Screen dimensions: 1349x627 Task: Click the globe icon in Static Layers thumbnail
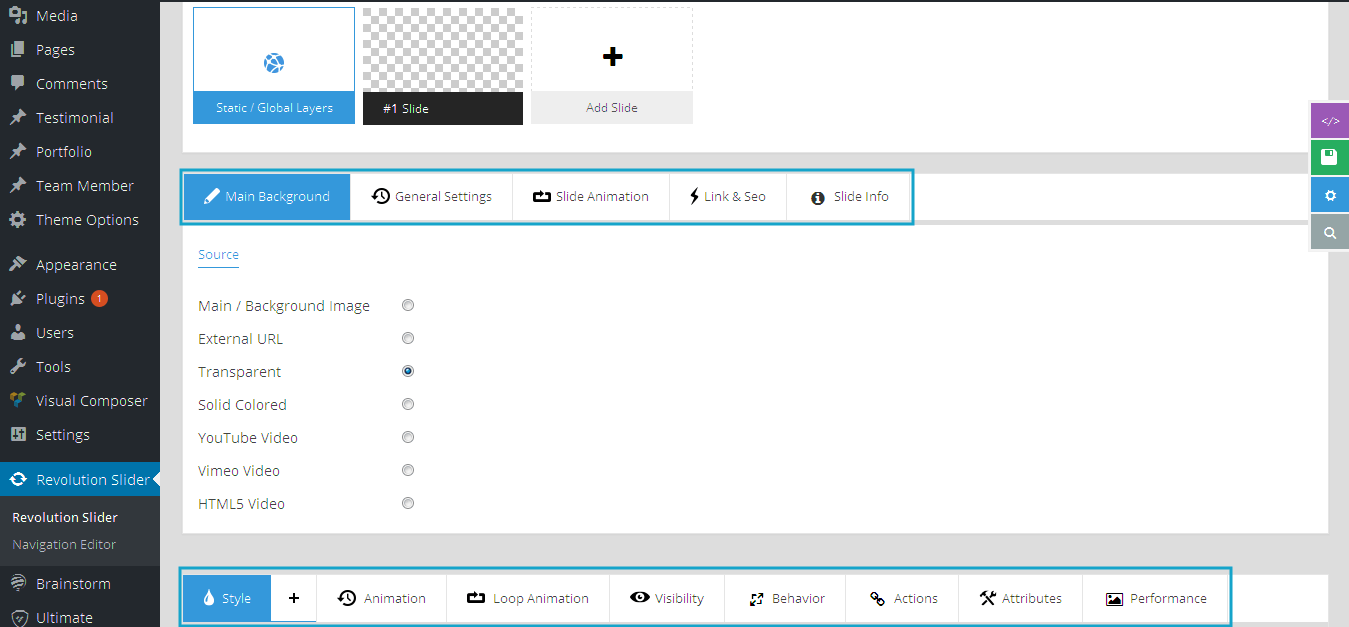[274, 63]
